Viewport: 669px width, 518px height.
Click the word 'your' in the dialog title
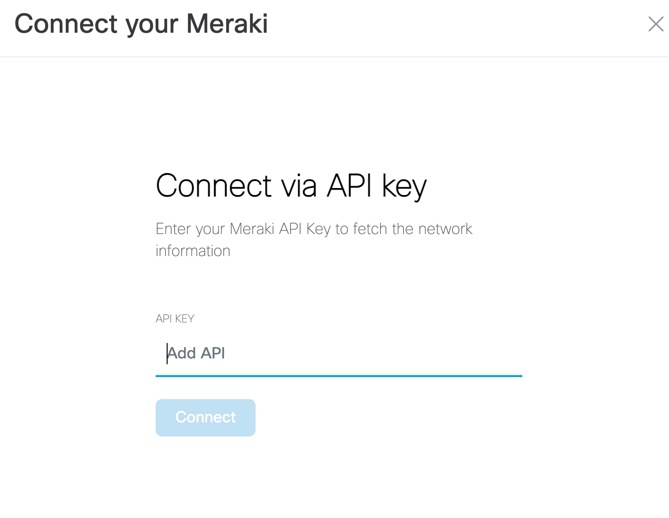(x=148, y=23)
